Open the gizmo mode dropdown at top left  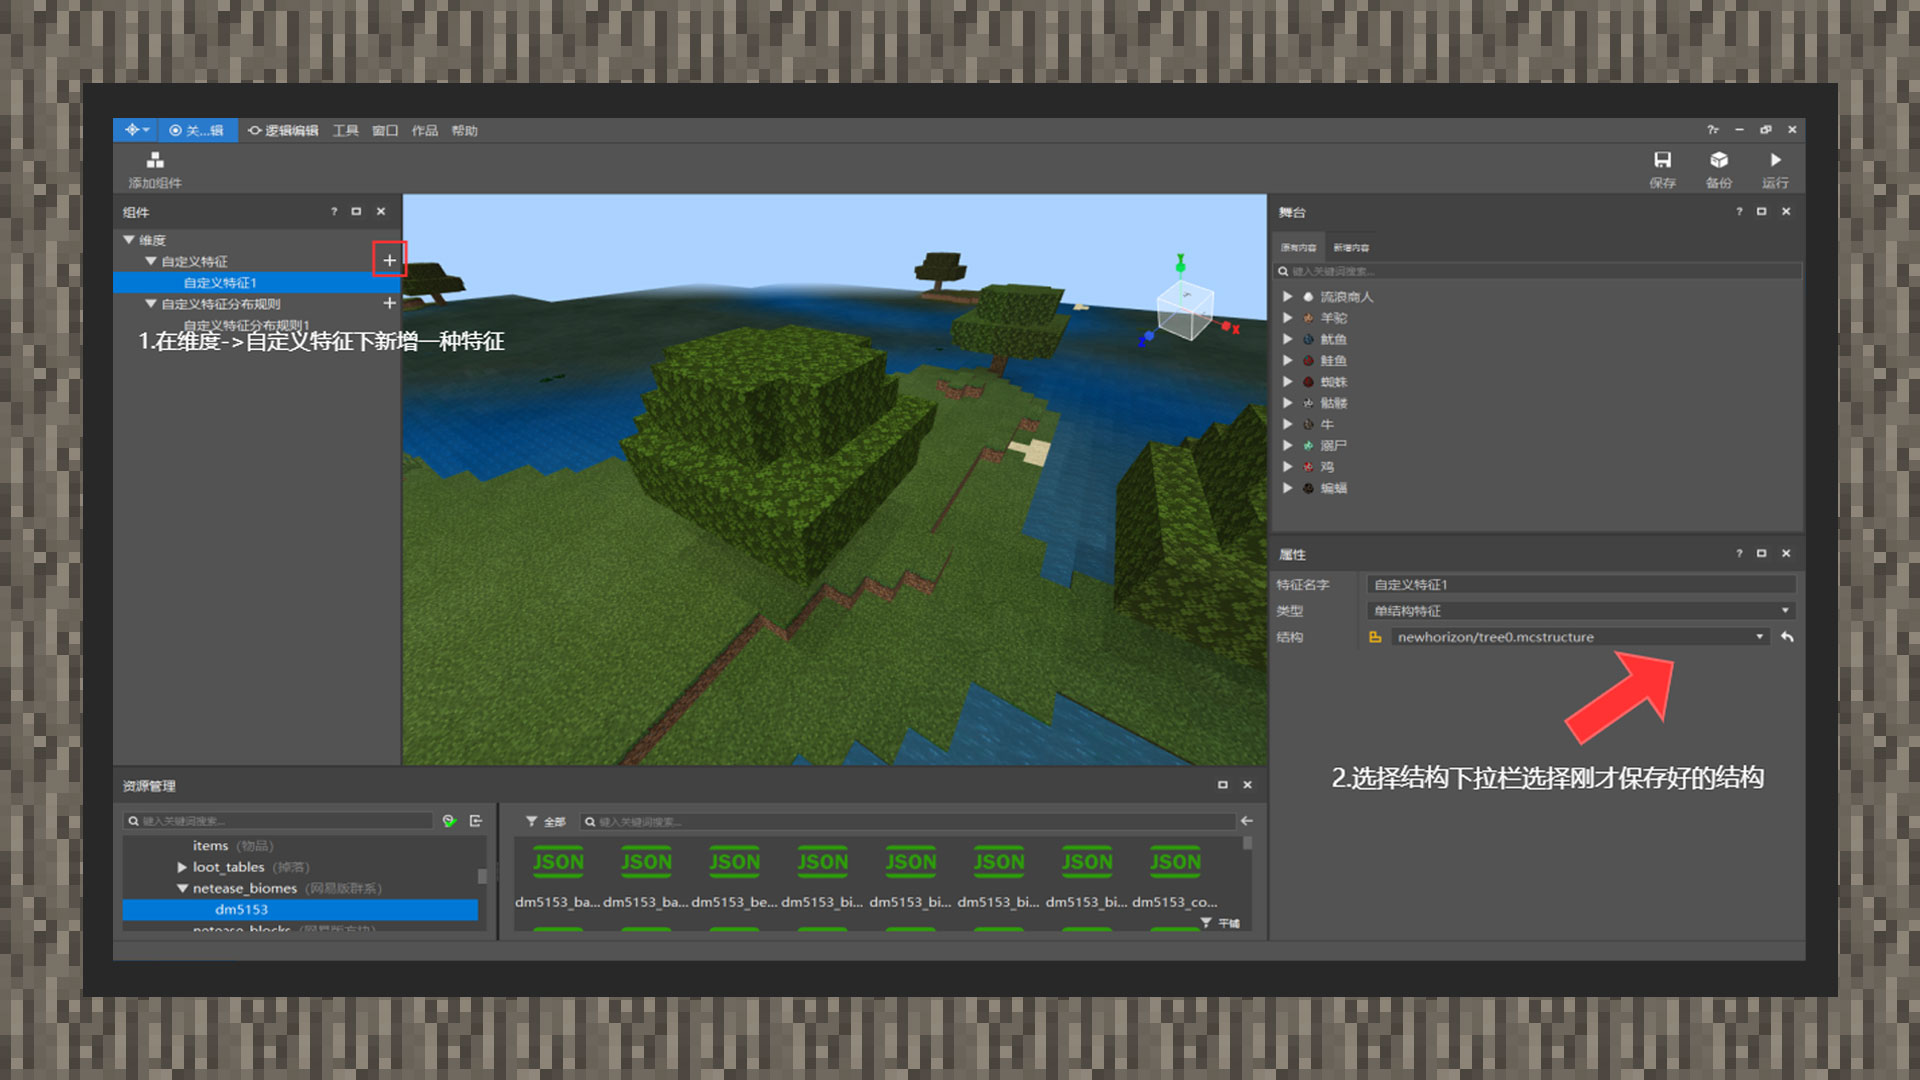point(137,130)
